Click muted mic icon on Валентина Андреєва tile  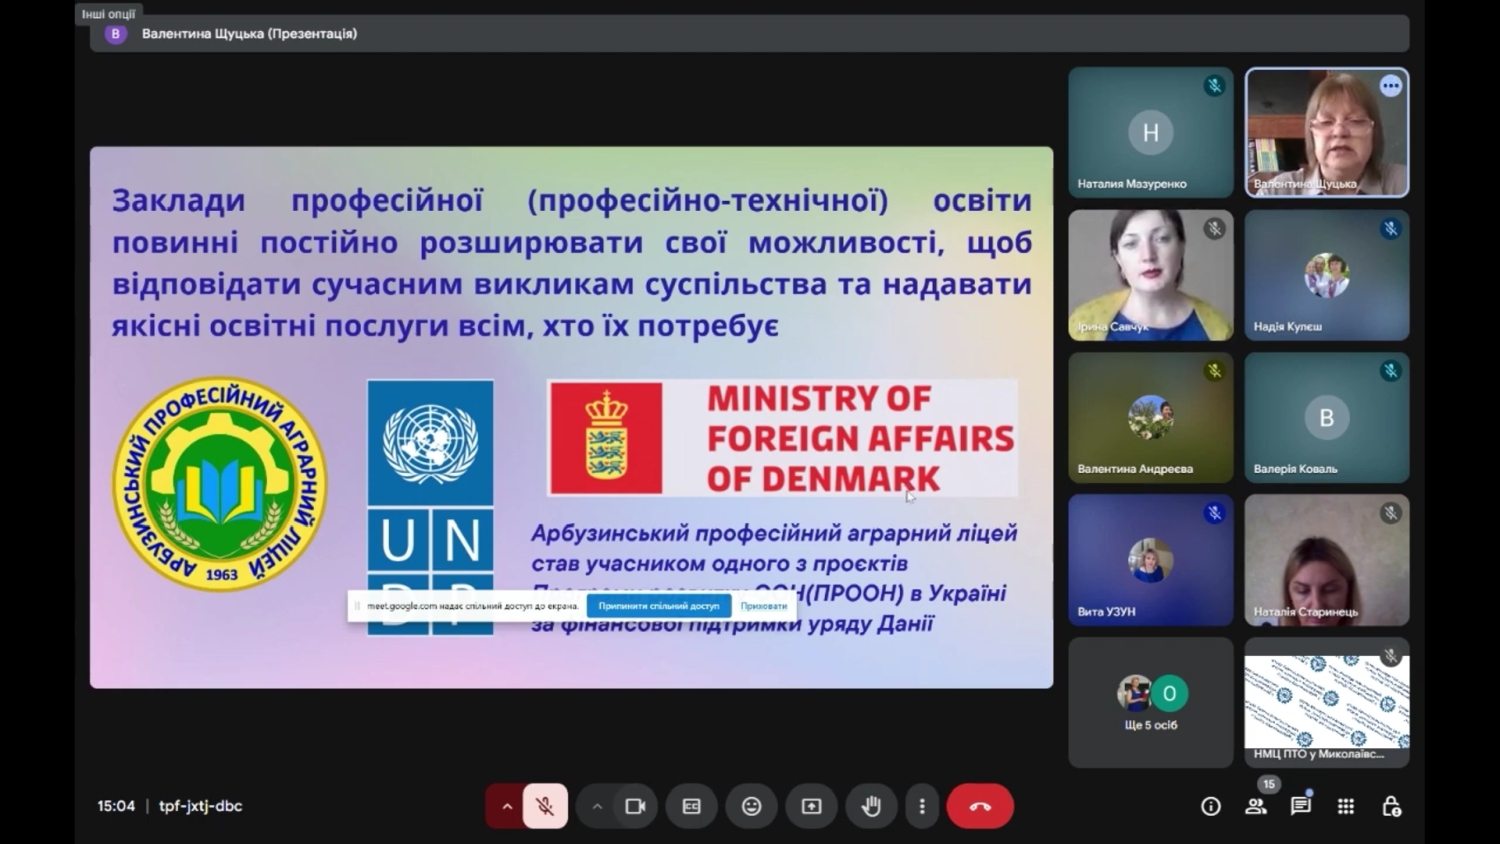point(1215,371)
